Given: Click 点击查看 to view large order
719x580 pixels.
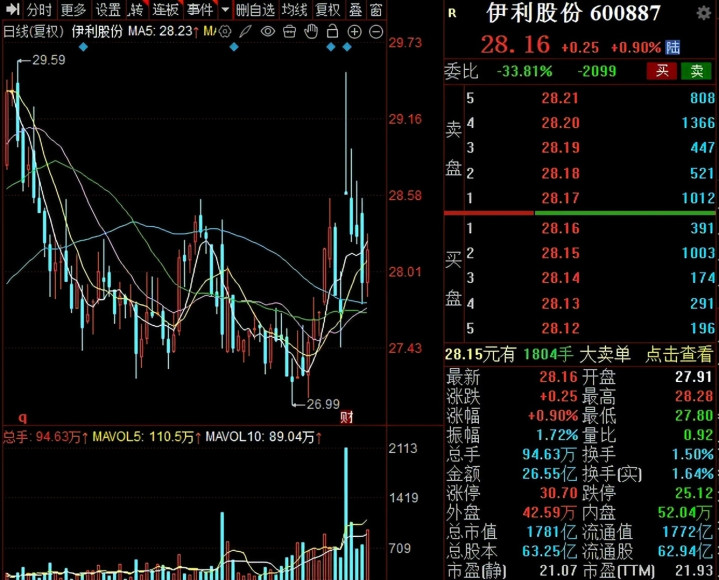Looking at the screenshot, I should (x=679, y=354).
